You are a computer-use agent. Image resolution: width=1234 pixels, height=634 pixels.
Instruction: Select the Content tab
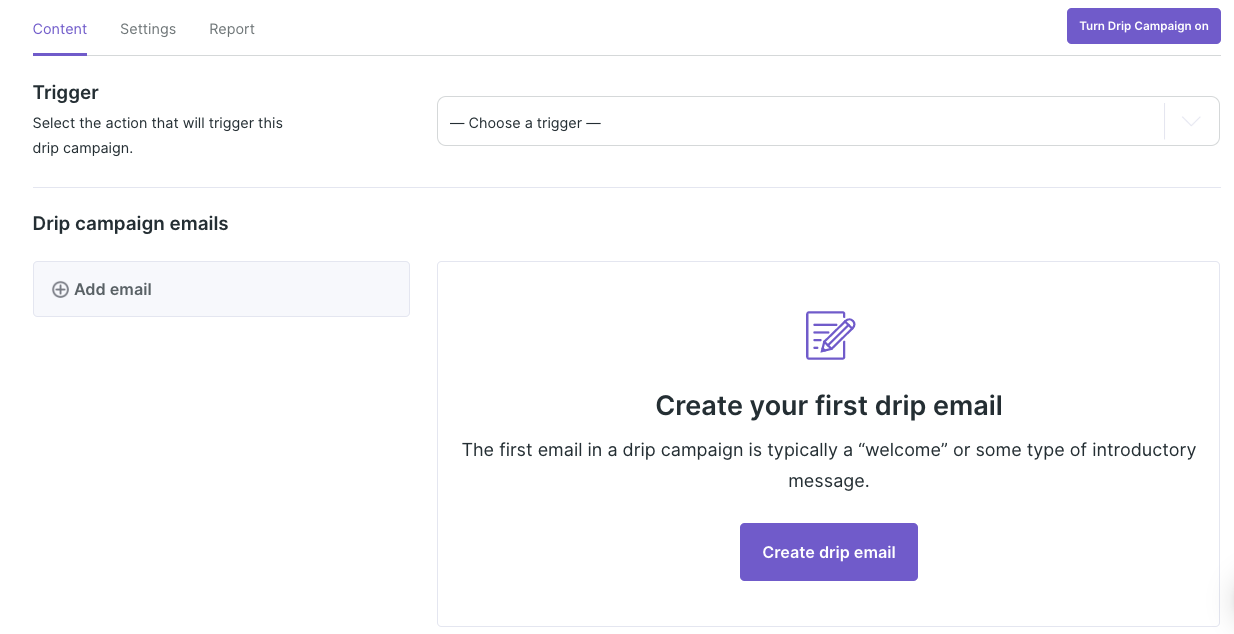point(59,29)
